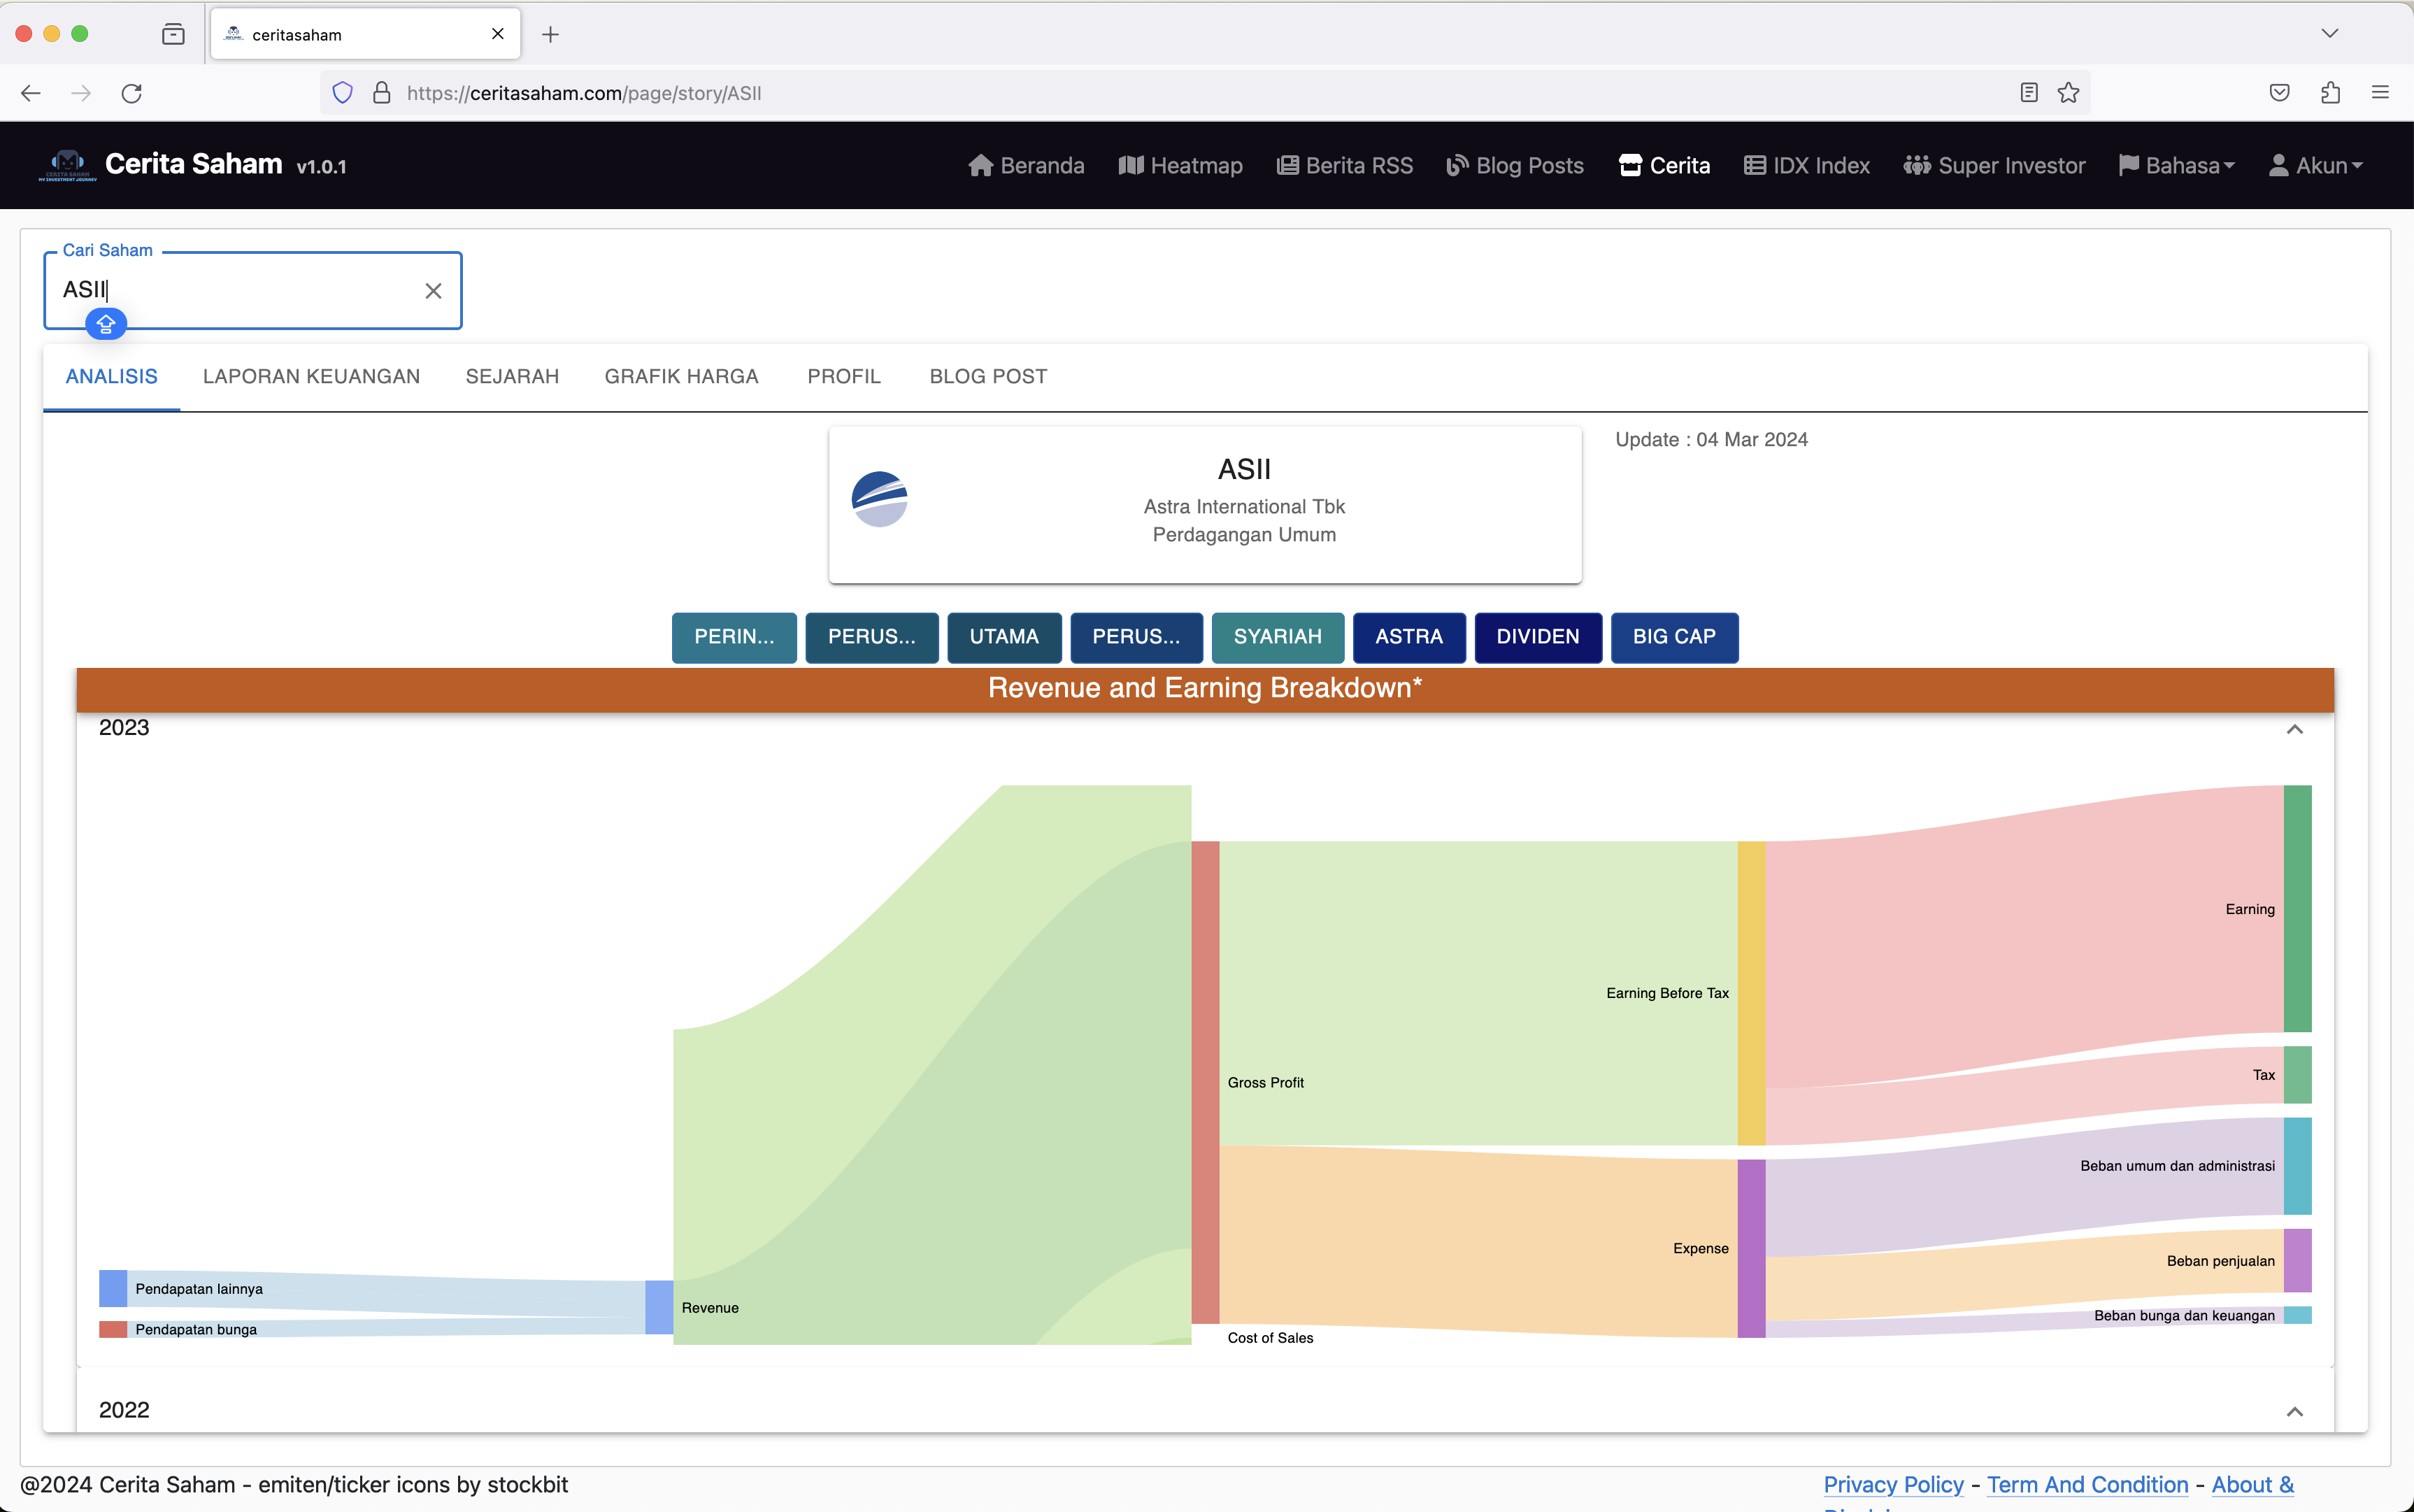The height and width of the screenshot is (1512, 2414).
Task: Reload the current page
Action: [x=131, y=93]
